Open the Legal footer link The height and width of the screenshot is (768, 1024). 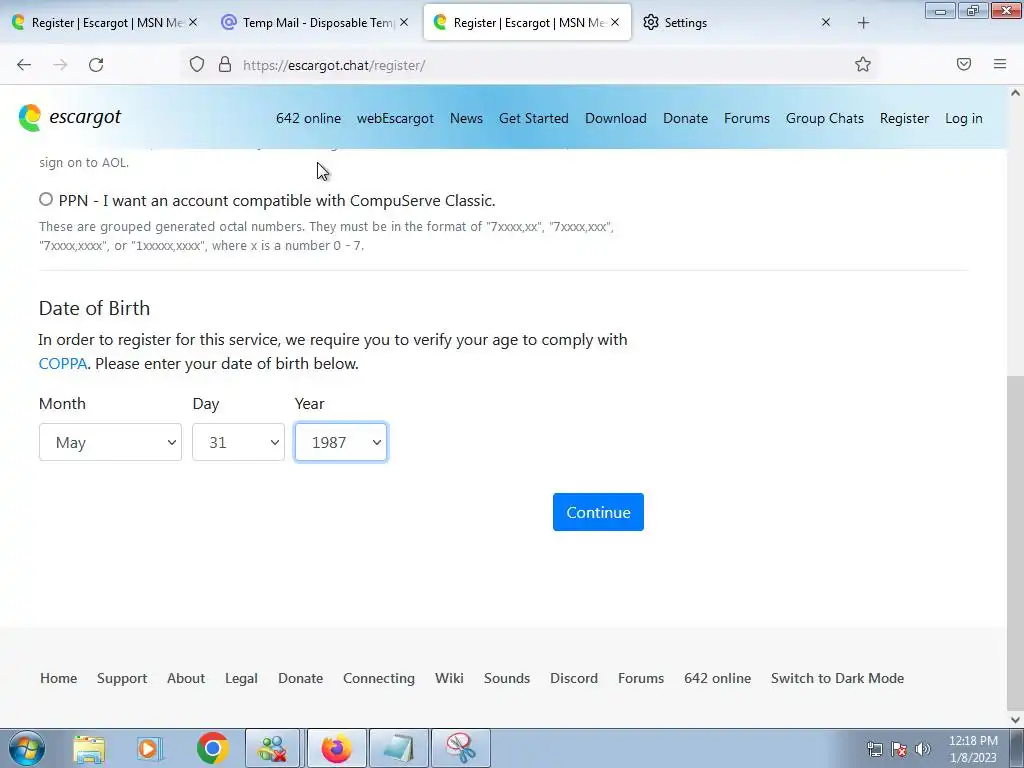(242, 679)
